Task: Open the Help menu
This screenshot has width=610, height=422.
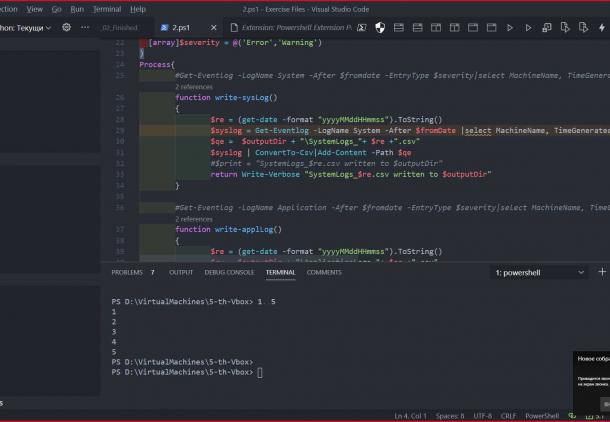Action: [x=137, y=9]
